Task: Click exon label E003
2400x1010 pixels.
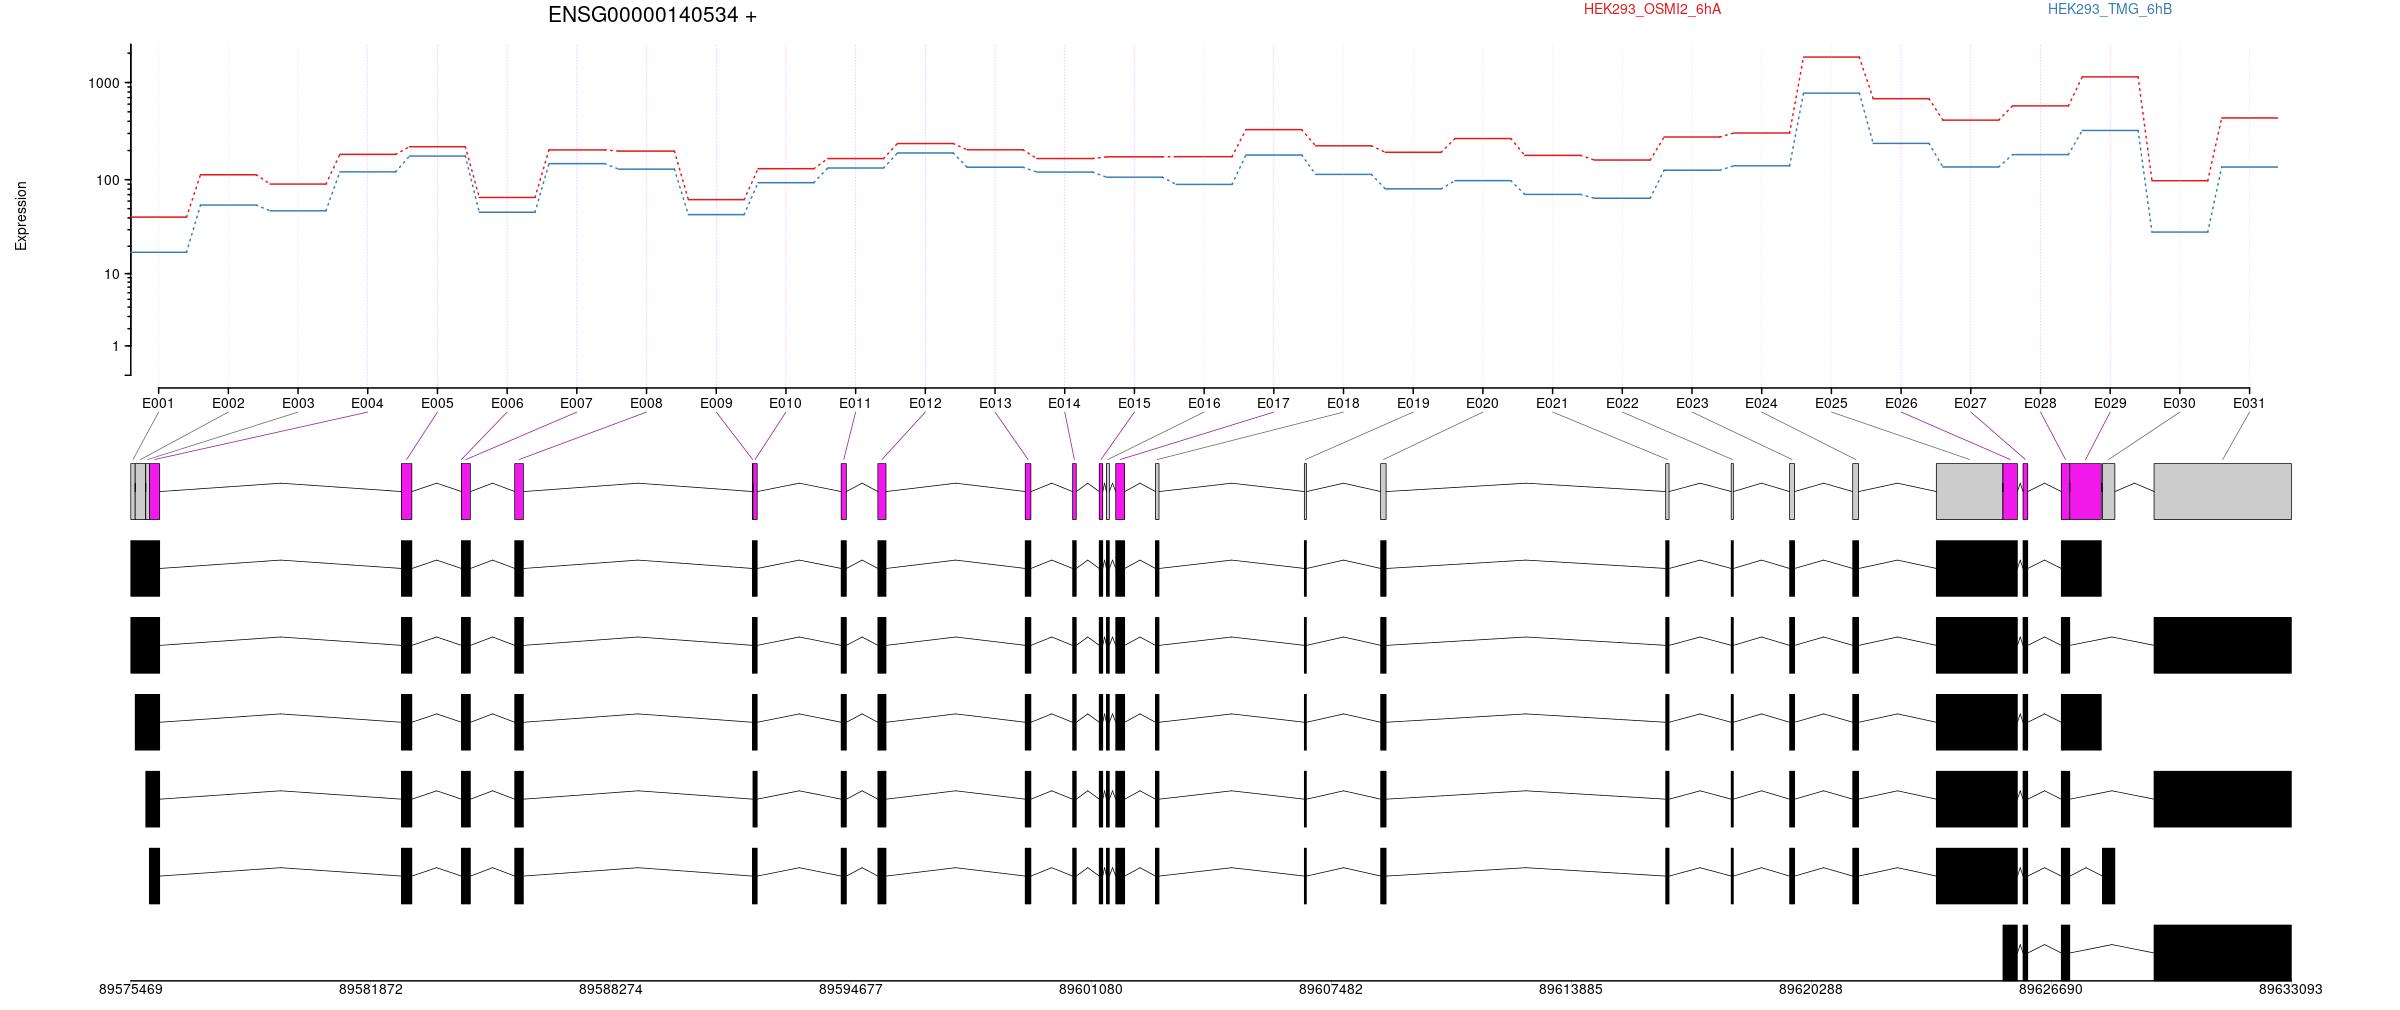Action: tap(298, 403)
